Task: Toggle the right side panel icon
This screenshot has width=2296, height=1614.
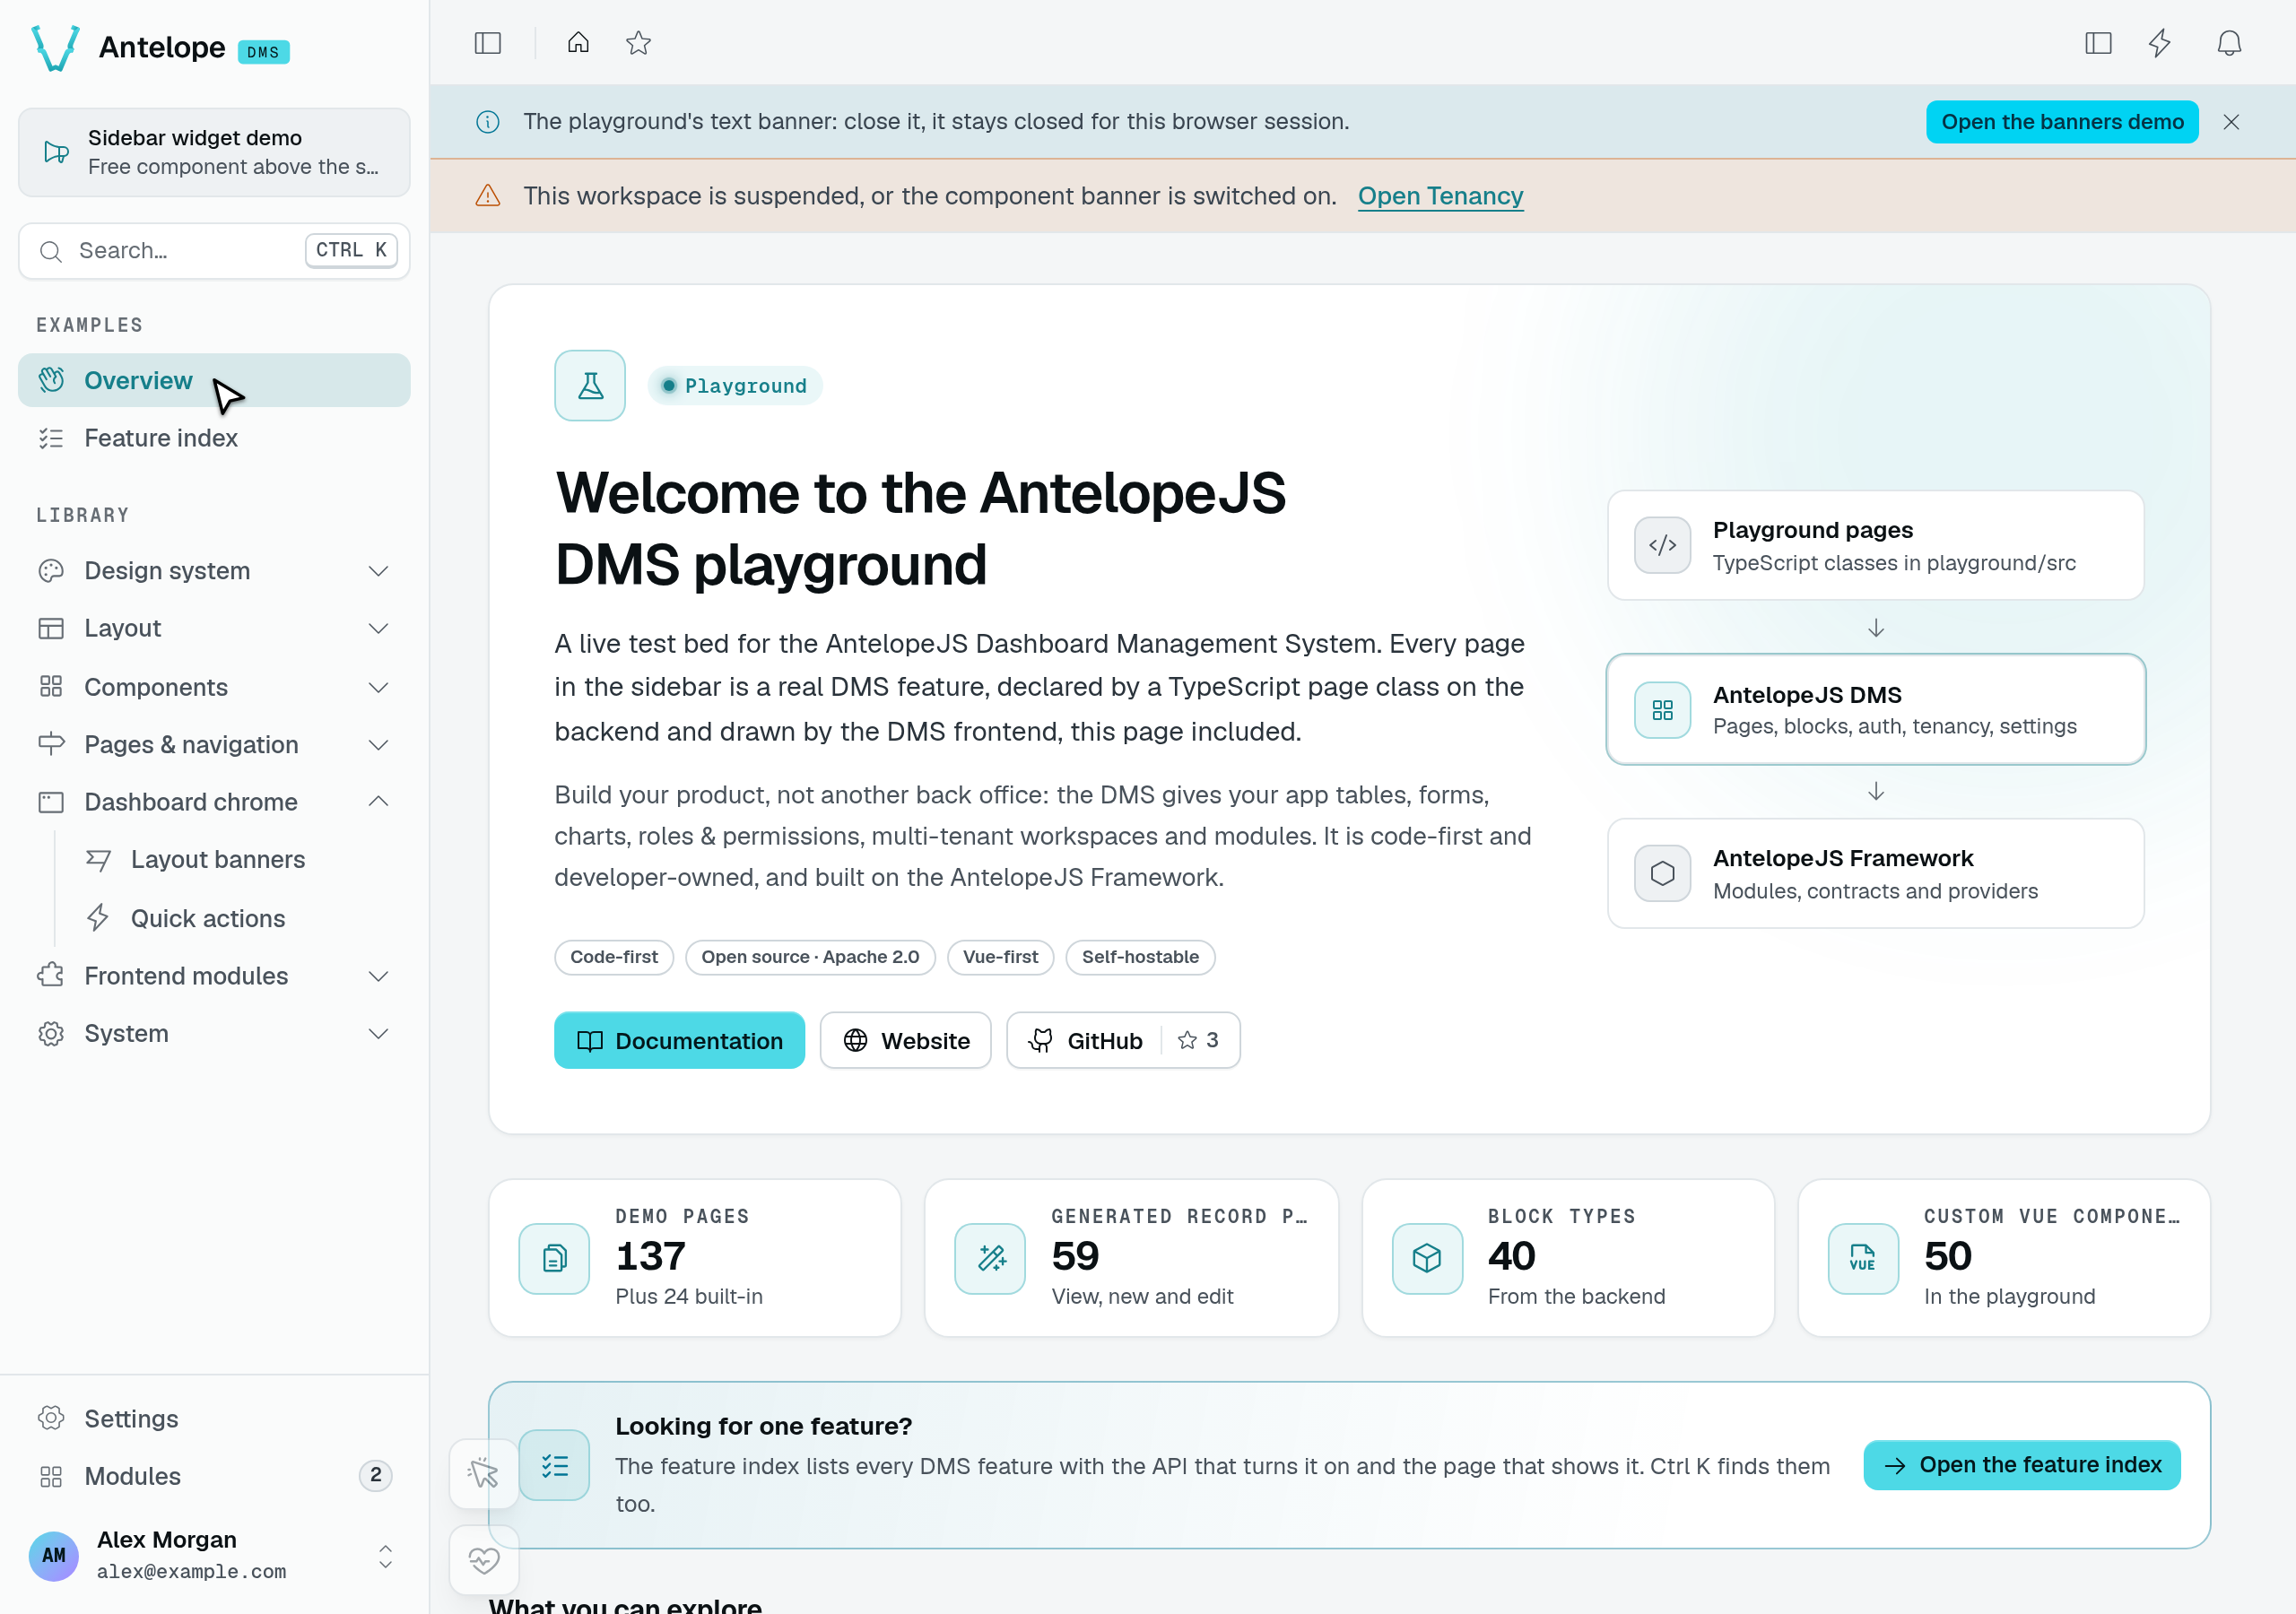Action: [x=2098, y=43]
